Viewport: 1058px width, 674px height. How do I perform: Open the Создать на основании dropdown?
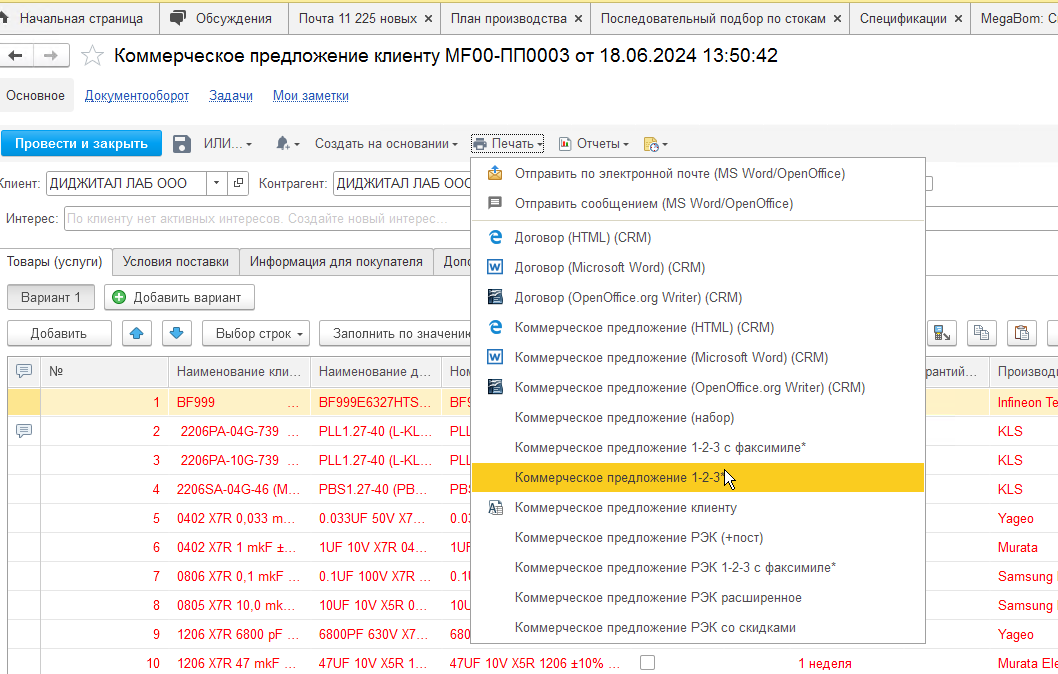click(x=386, y=144)
